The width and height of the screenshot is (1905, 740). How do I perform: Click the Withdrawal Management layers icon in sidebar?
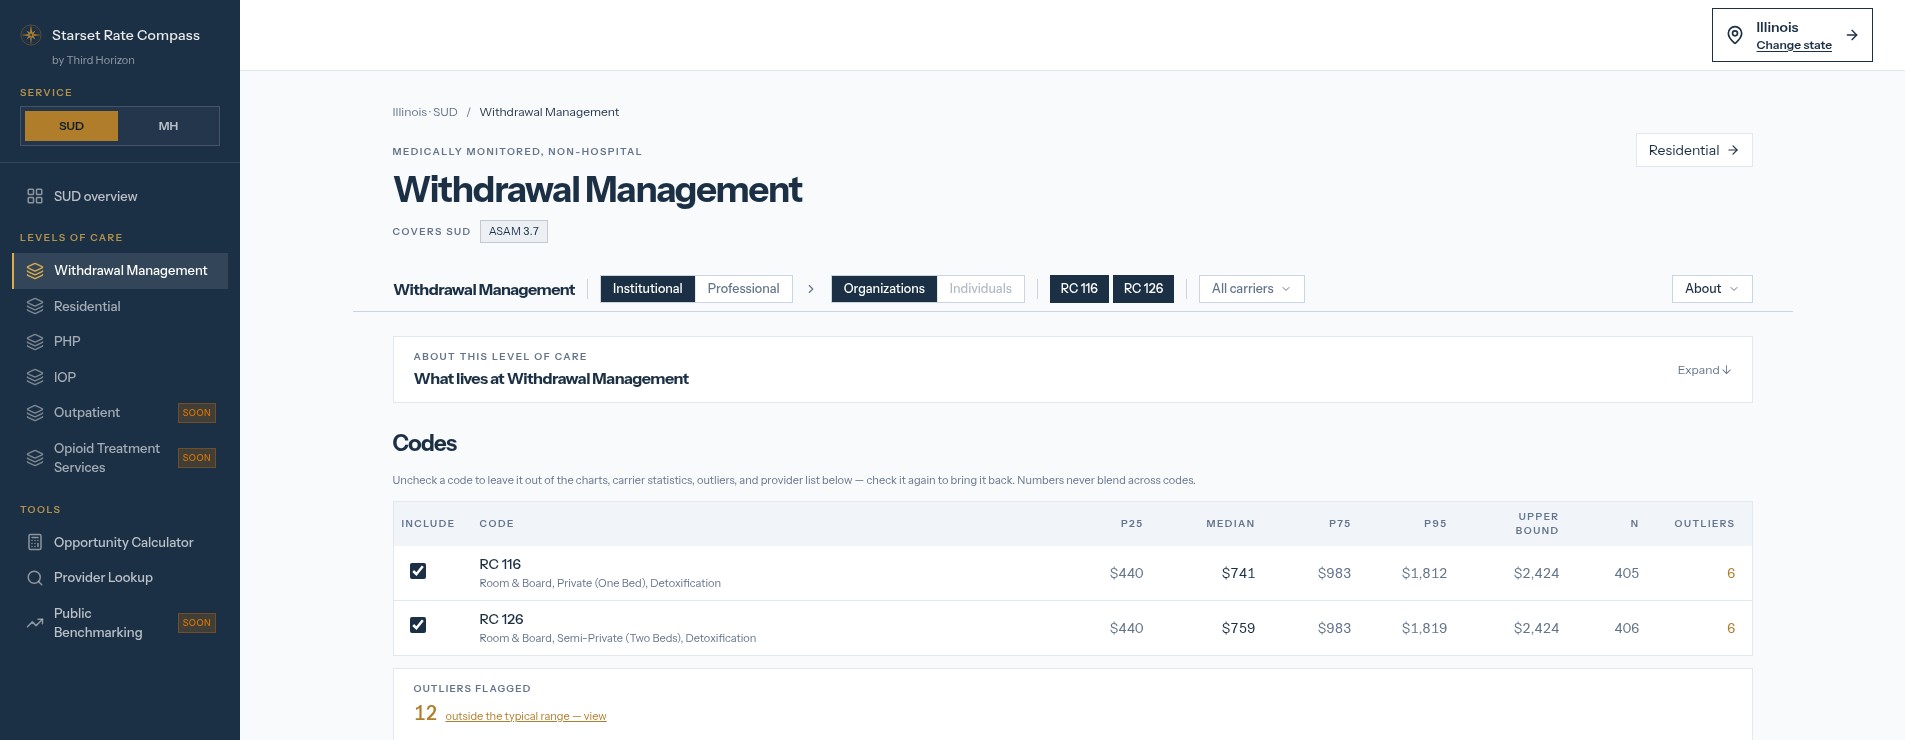(35, 271)
